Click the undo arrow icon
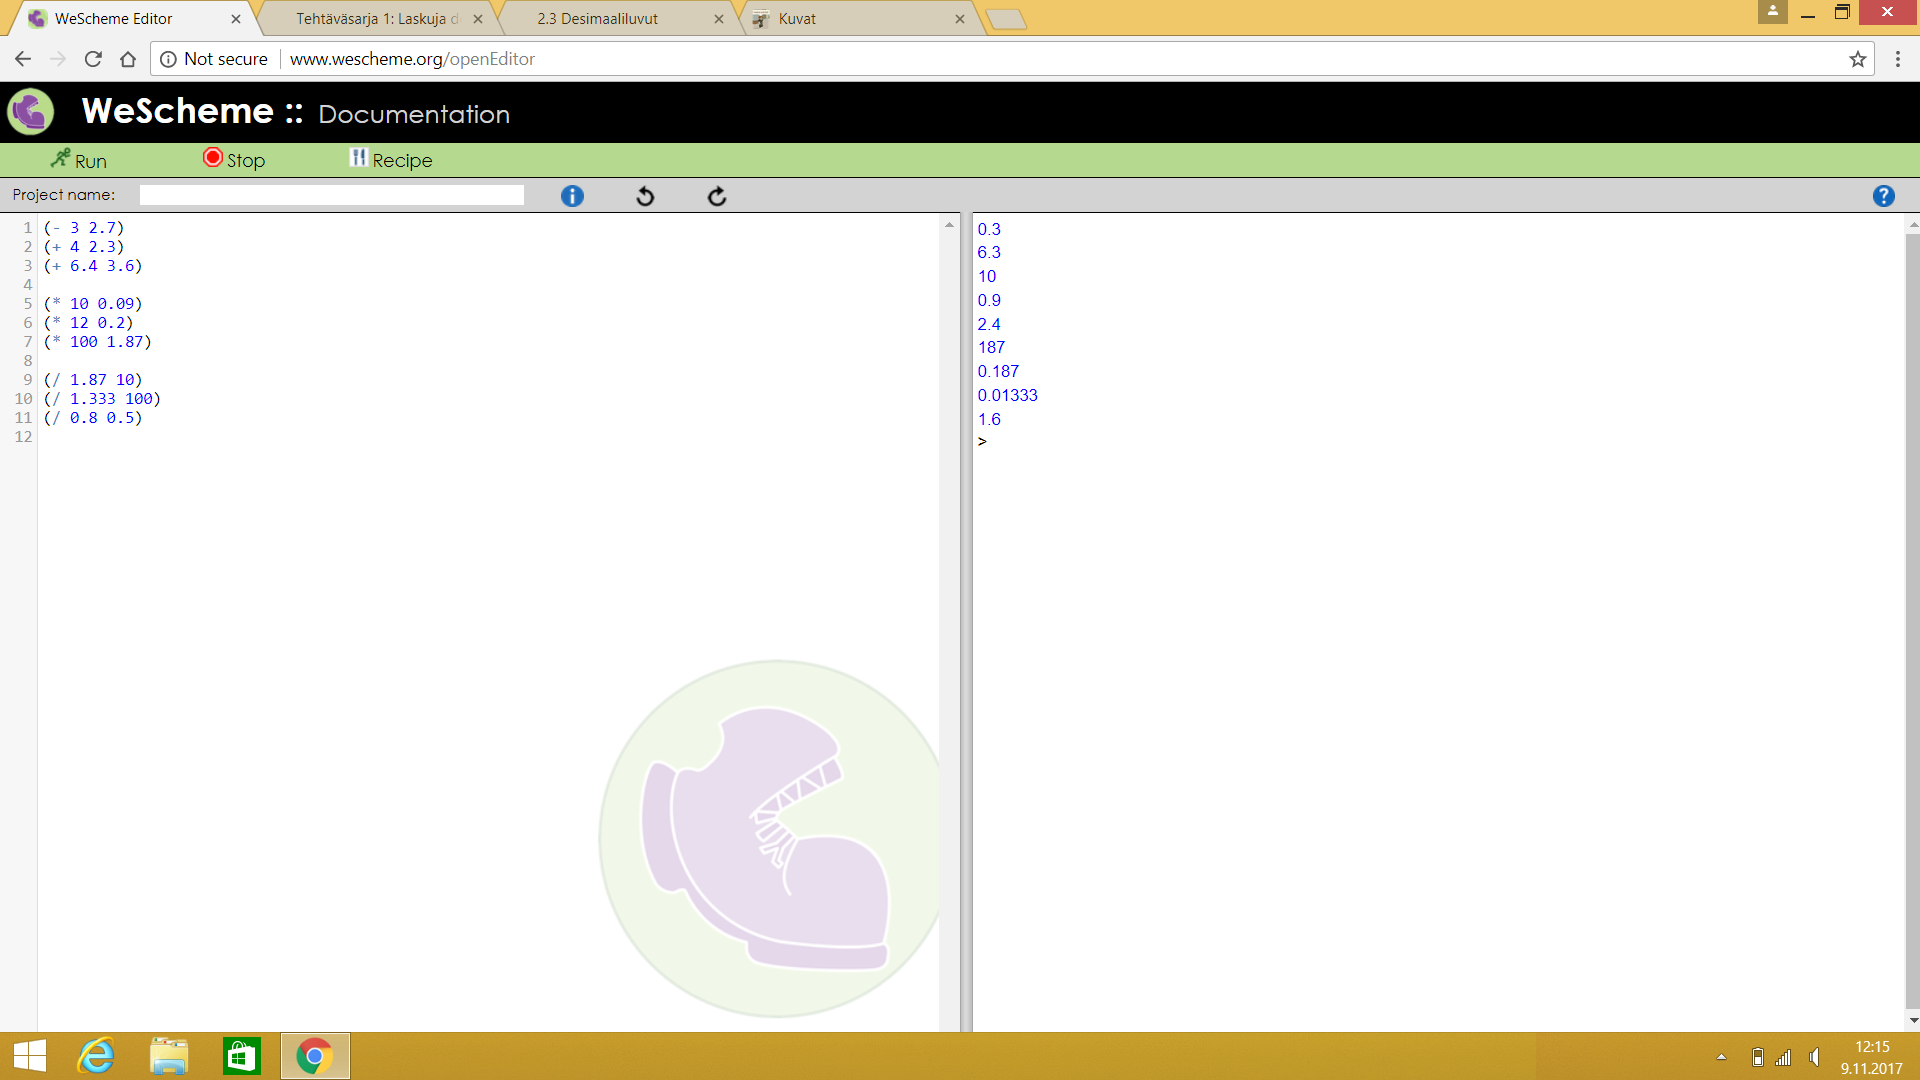The width and height of the screenshot is (1920, 1080). [645, 196]
